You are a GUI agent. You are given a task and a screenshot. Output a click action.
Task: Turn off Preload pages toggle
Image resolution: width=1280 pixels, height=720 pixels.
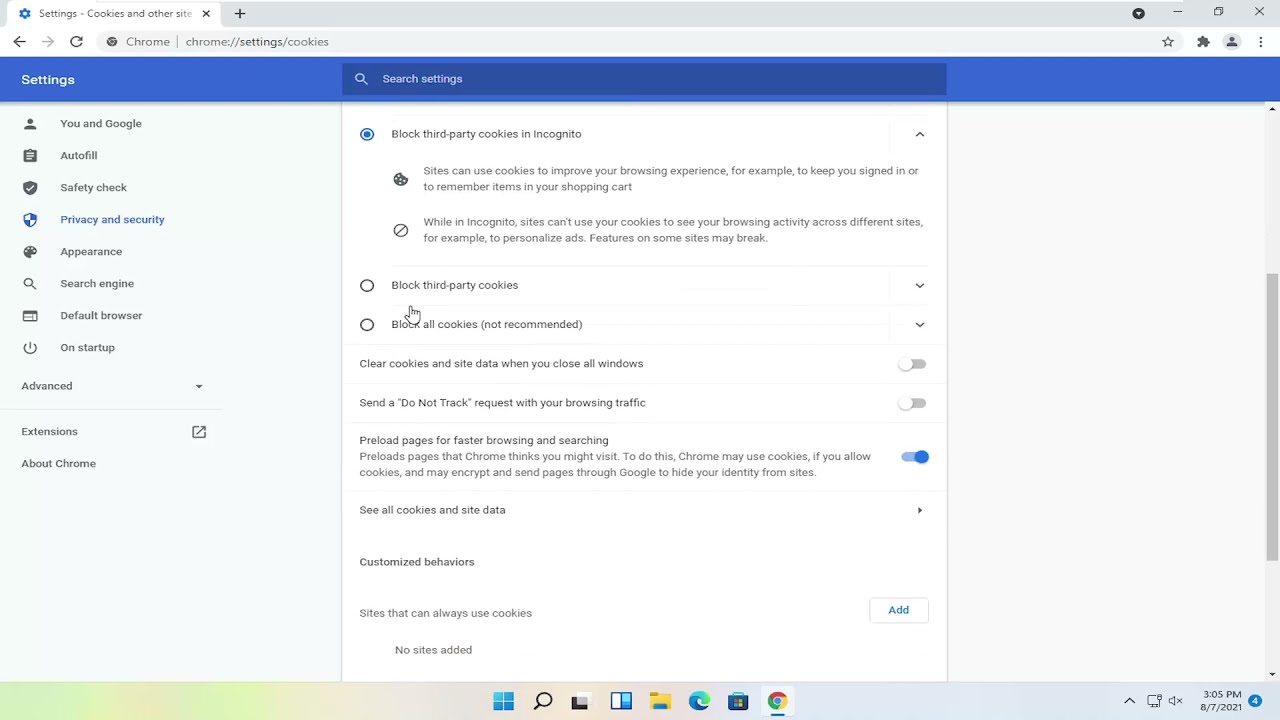pos(915,457)
